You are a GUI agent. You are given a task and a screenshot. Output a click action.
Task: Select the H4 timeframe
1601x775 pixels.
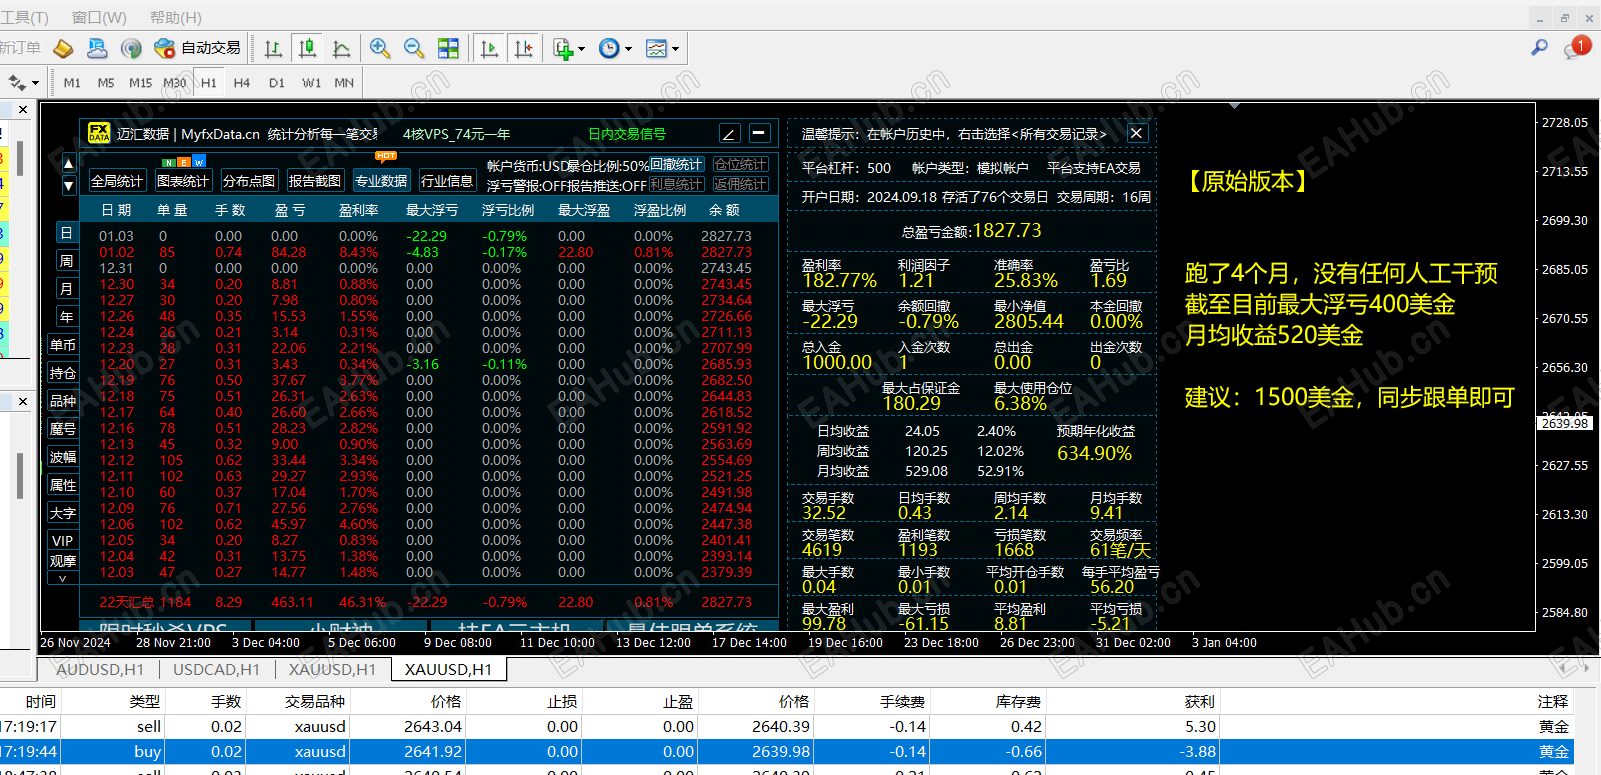[x=242, y=83]
